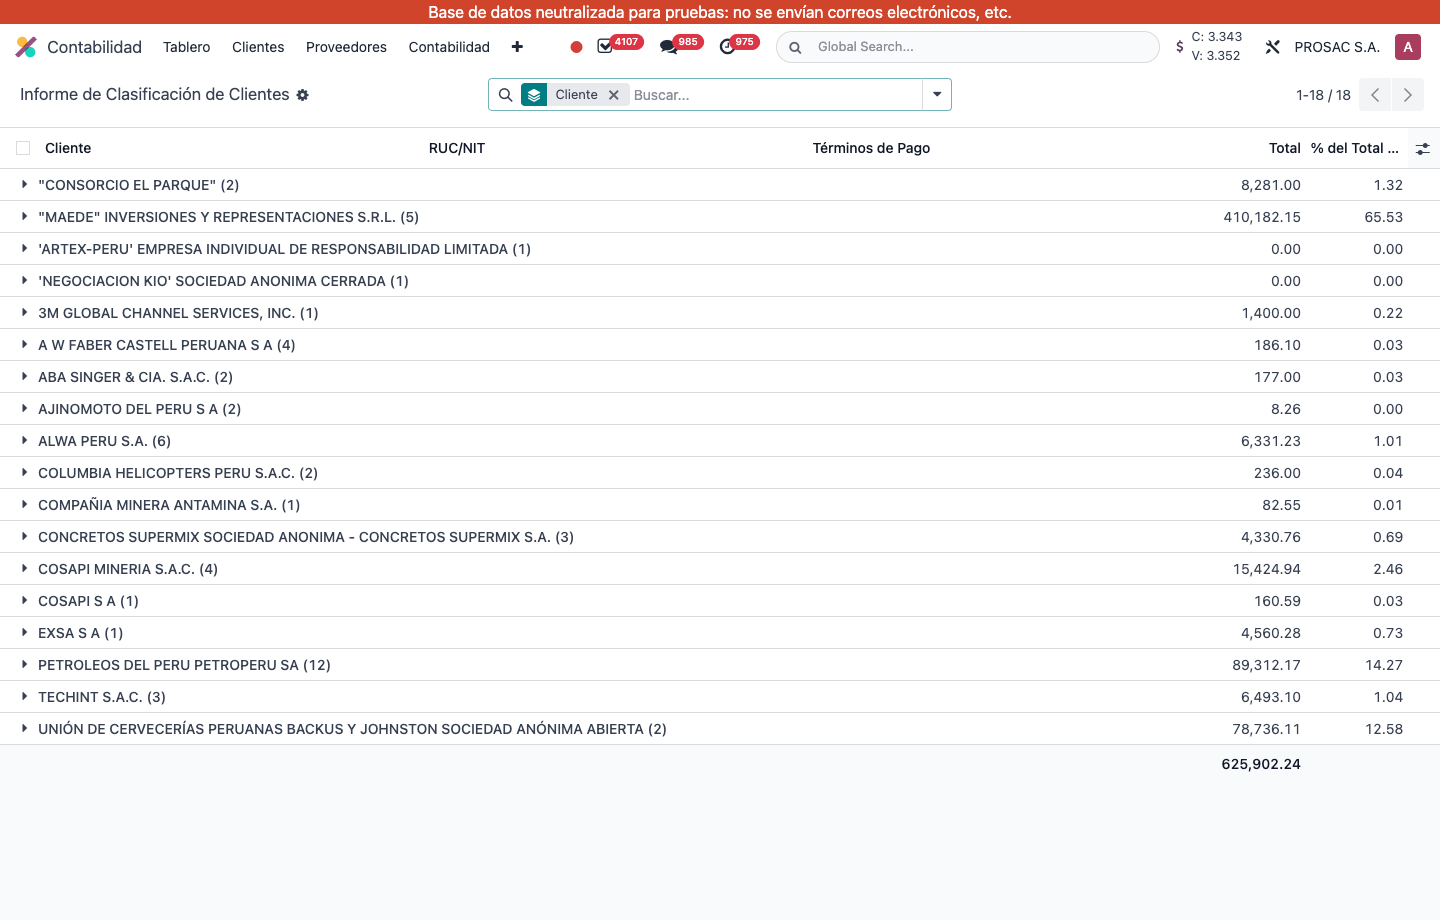Viewport: 1440px width, 920px height.
Task: Click the C: 3.343 exchange rate text
Action: [1217, 37]
